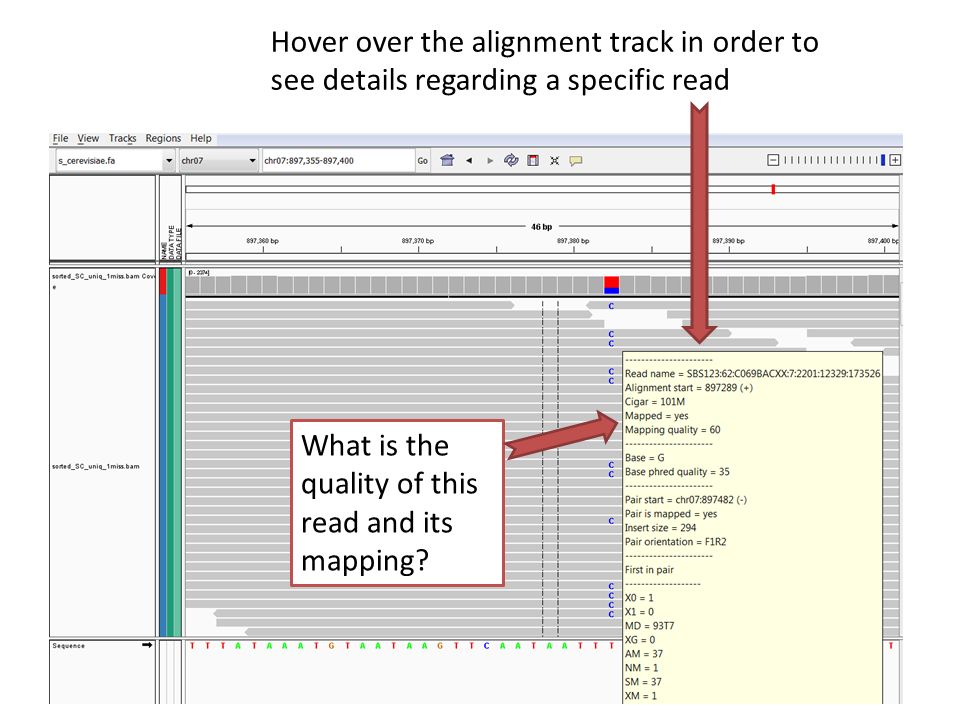This screenshot has width=960, height=720.
Task: Click the Base phred quality = 35 line
Action: (x=677, y=472)
